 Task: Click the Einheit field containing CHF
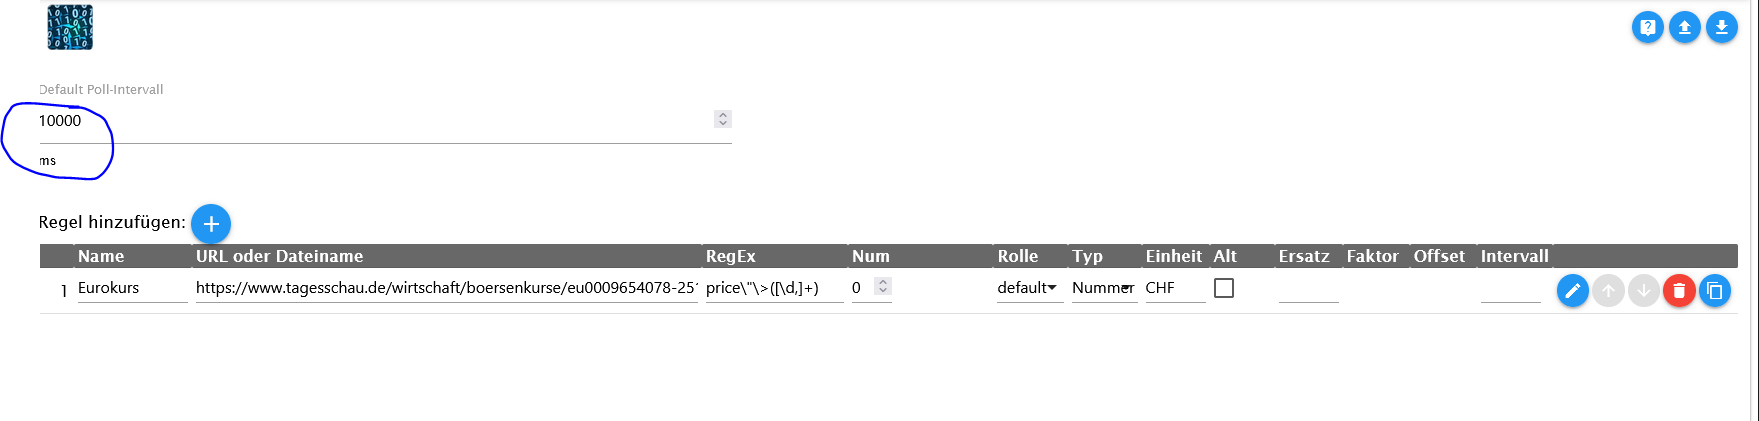[1174, 288]
